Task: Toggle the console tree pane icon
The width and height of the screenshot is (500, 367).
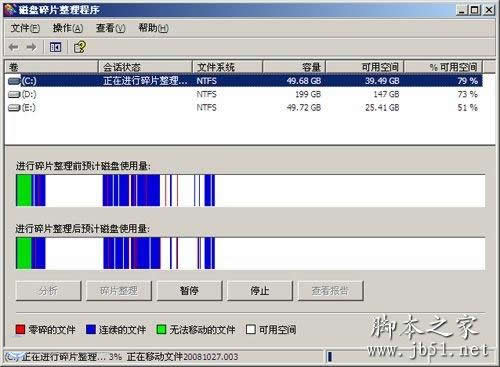Action: [55, 47]
